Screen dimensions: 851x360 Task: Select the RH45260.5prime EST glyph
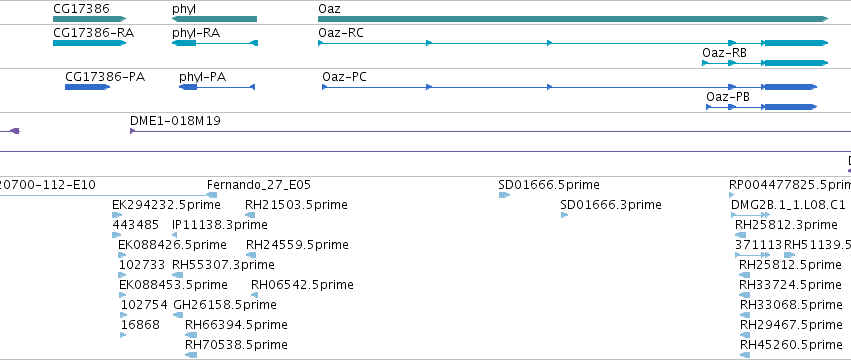745,355
